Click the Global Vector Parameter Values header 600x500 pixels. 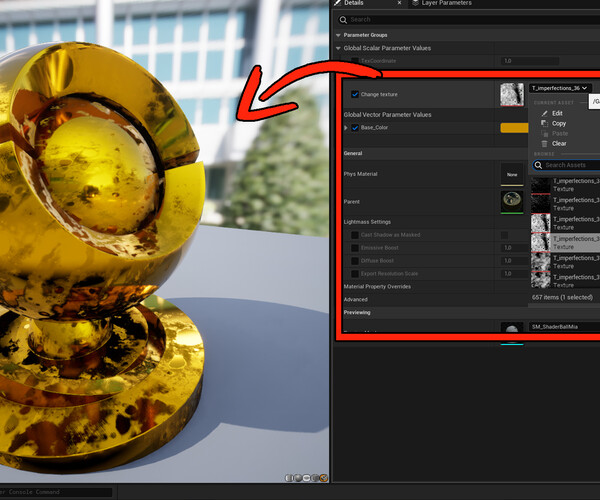[387, 115]
